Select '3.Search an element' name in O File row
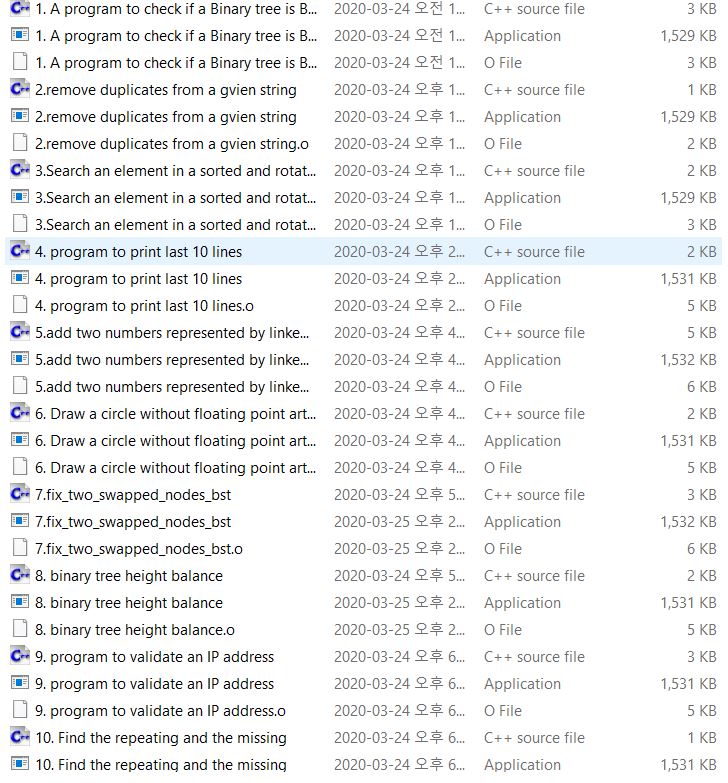This screenshot has height=783, width=728. (176, 225)
